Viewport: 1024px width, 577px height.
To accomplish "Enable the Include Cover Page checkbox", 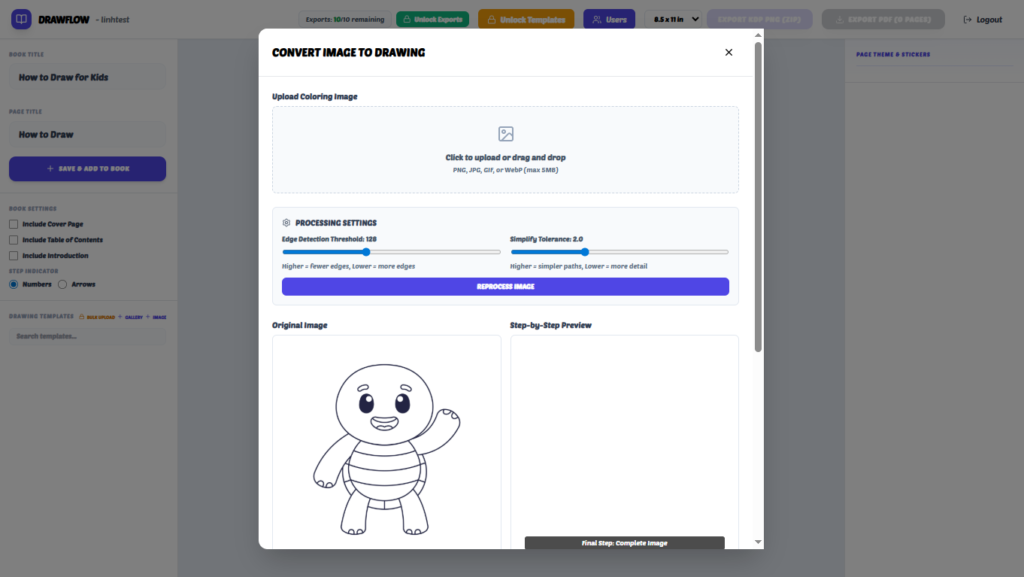I will pyautogui.click(x=12, y=223).
